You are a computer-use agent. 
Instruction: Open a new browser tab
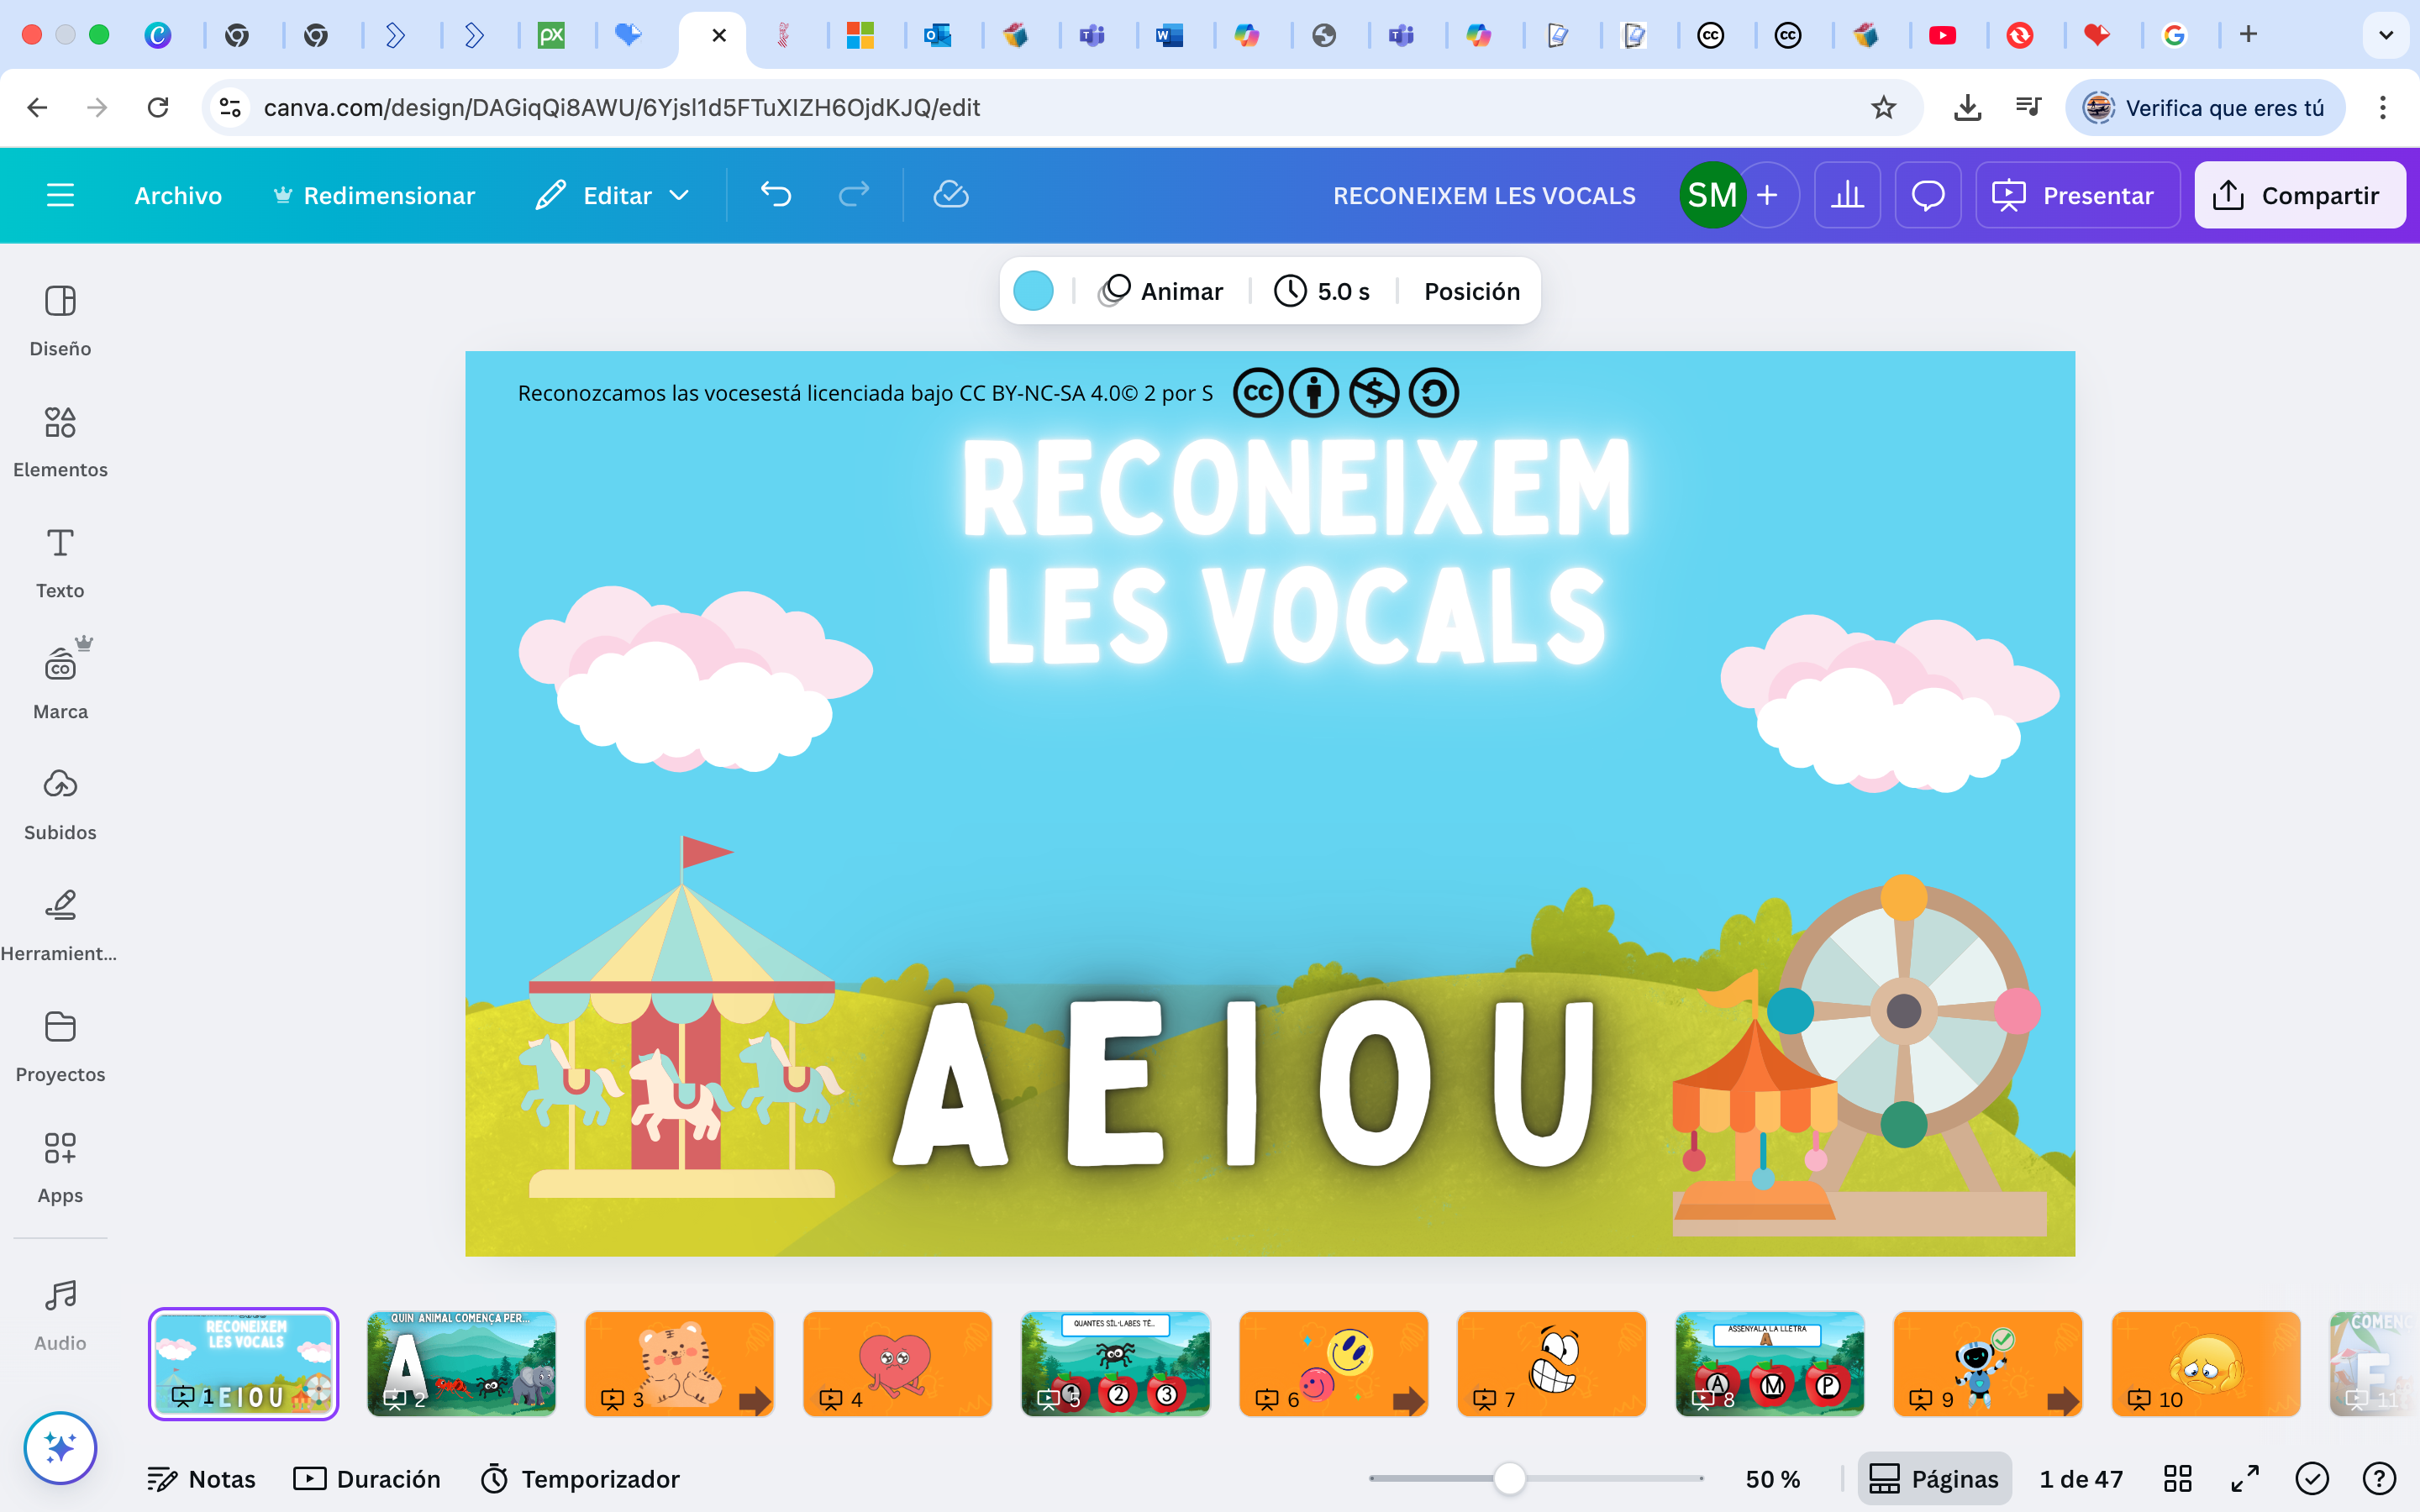[2248, 35]
